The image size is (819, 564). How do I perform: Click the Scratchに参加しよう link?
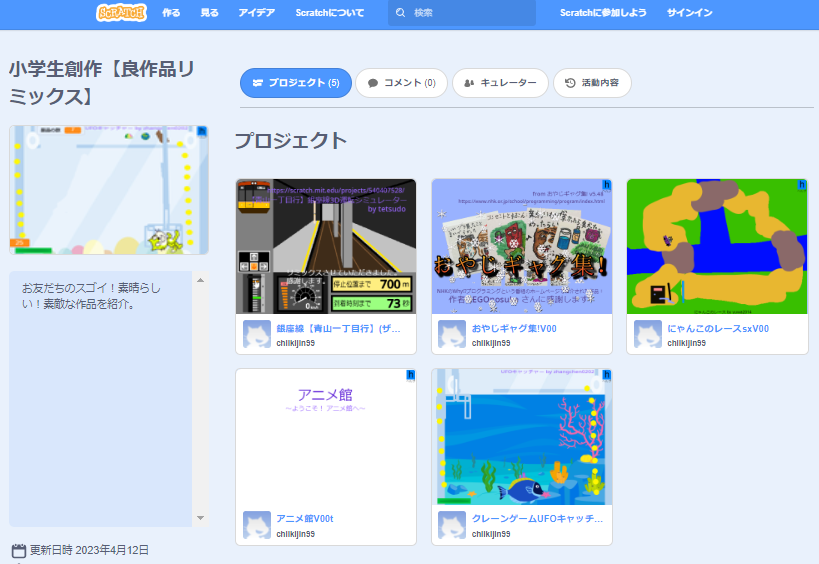coord(603,13)
